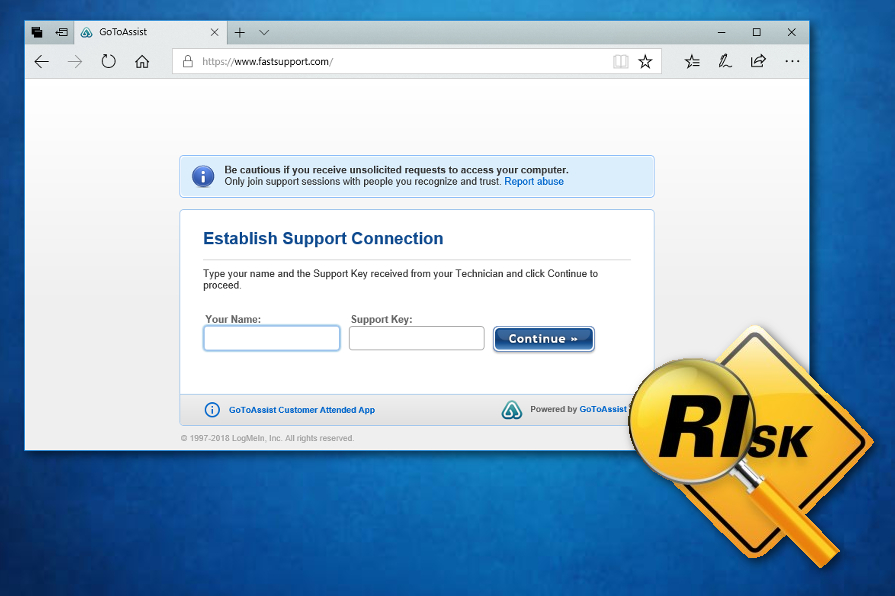
Task: Click the Add notes pen icon
Action: [725, 61]
